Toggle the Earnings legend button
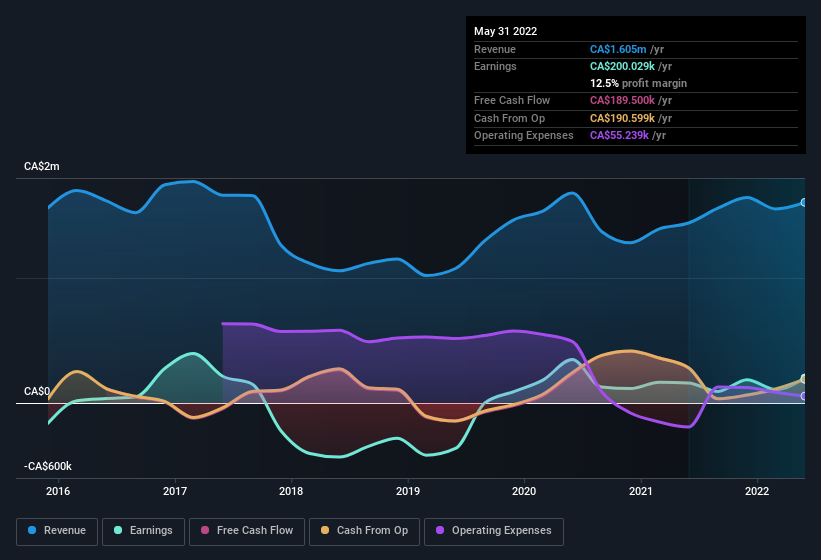This screenshot has height=560, width=821. 143,531
